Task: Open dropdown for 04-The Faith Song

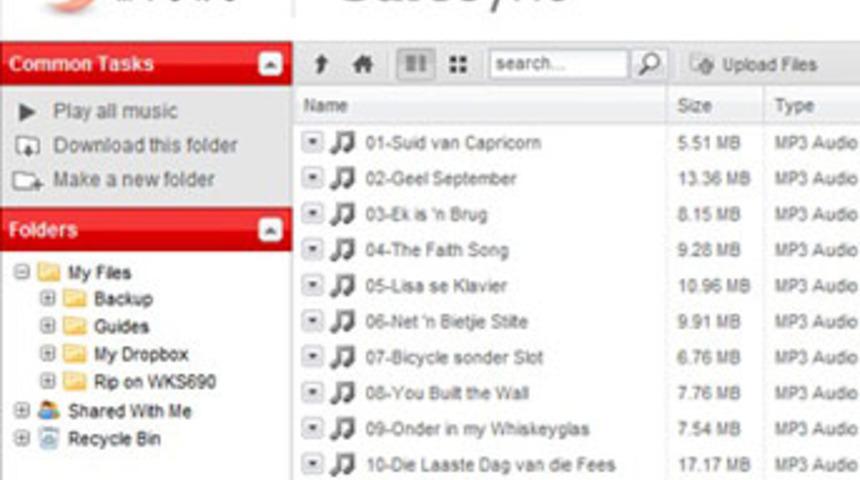Action: coord(312,250)
